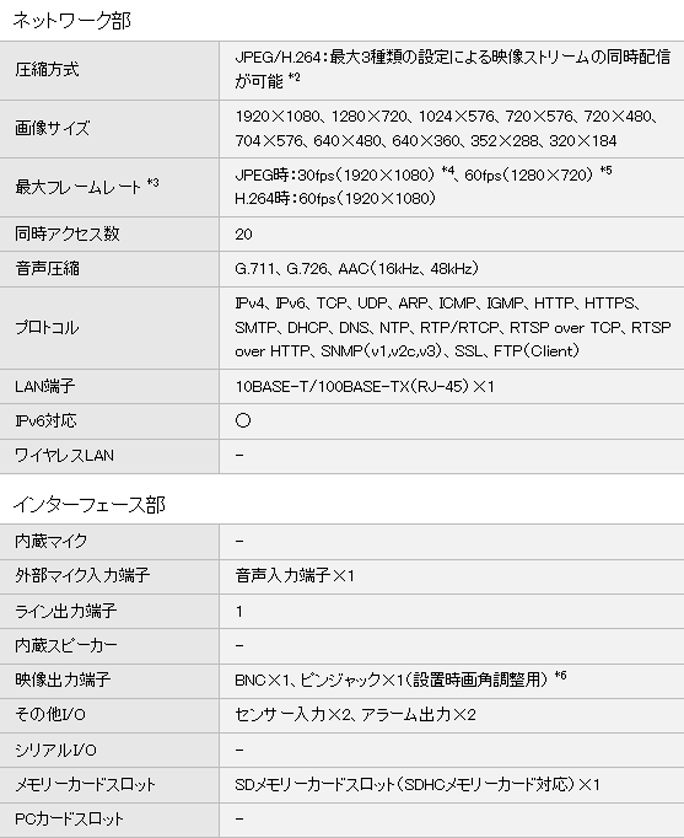Click footnote *6 in 映像出力端子 row
Viewport: 684px width, 838px height.
click(x=560, y=676)
